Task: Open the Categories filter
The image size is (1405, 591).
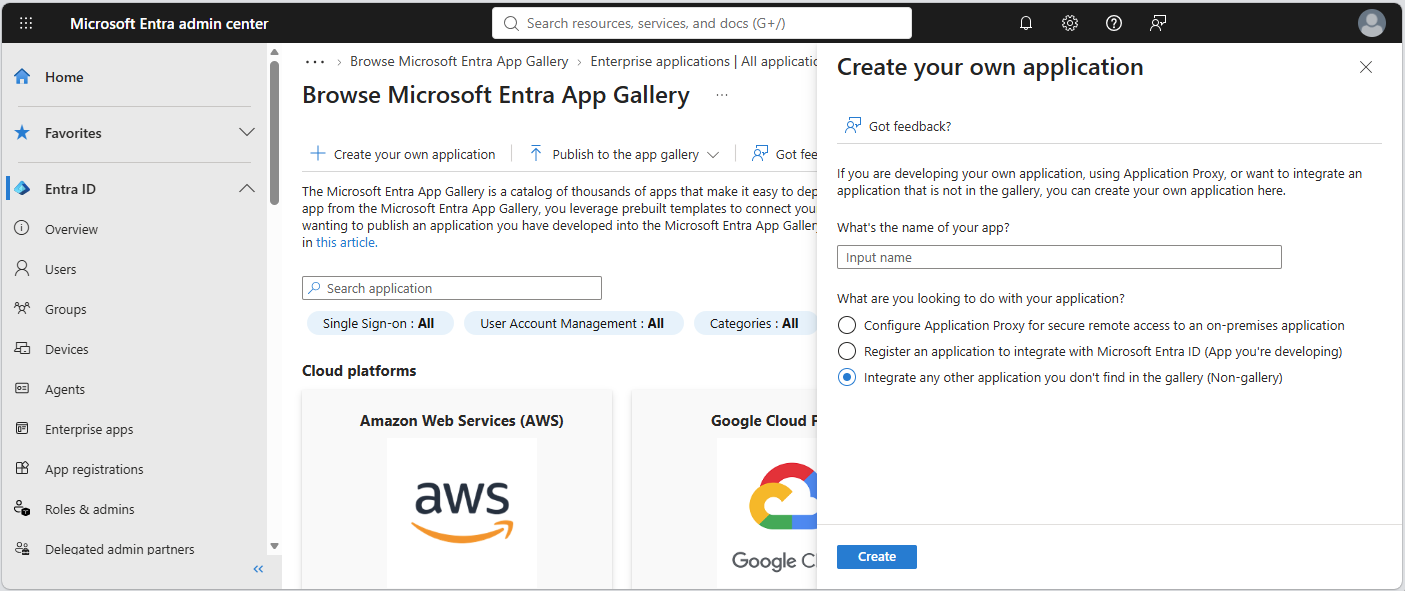Action: click(x=754, y=323)
